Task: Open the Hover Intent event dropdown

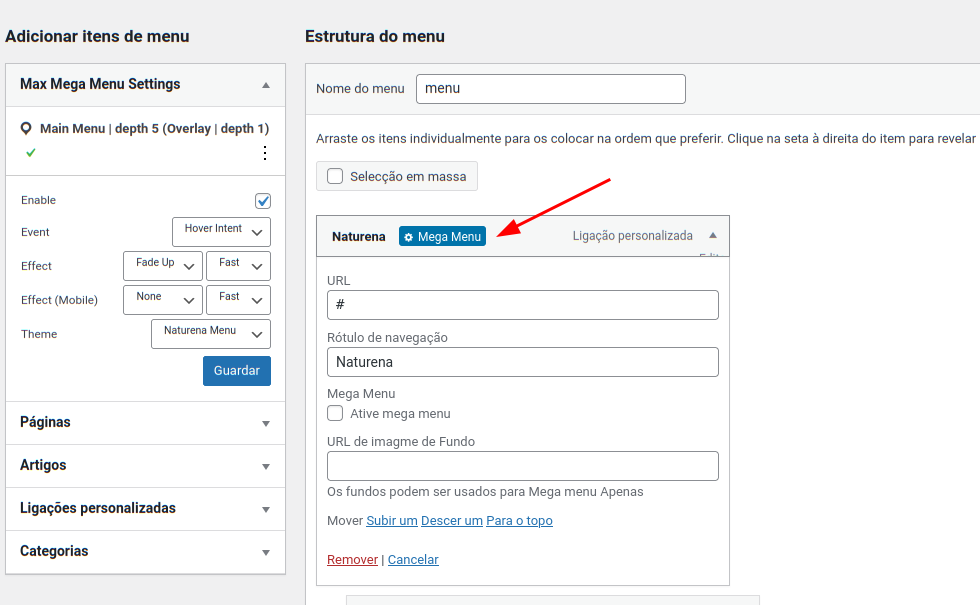Action: pos(221,232)
